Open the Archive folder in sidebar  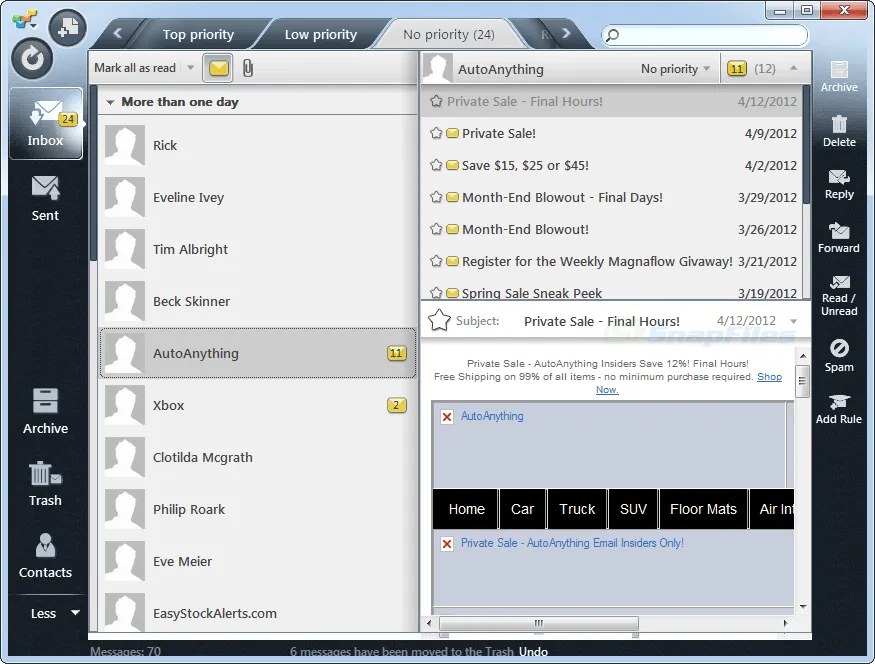click(x=45, y=411)
